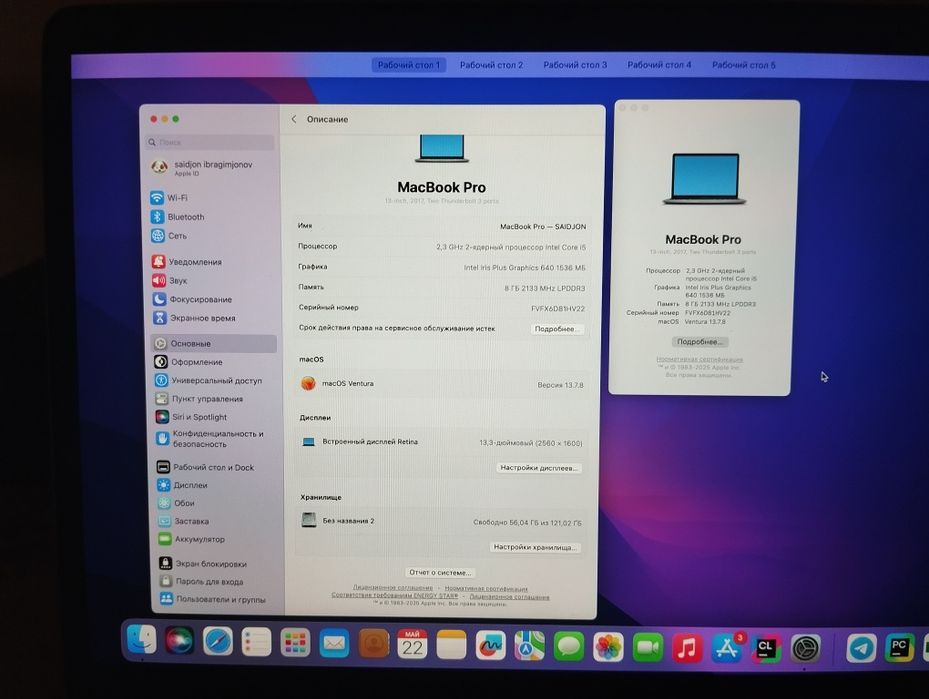Open CLion icon in the Dock
Screen dimensions: 929x699
click(766, 649)
